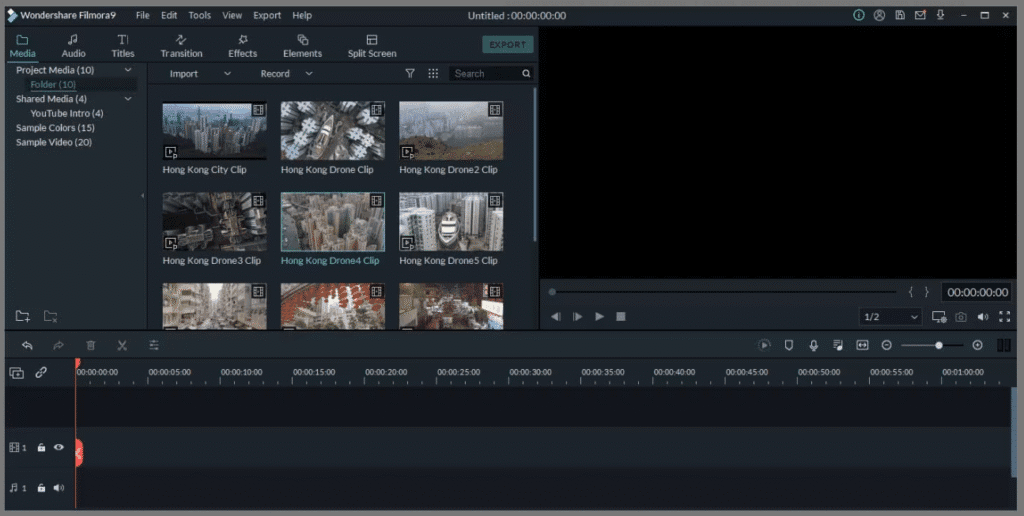The height and width of the screenshot is (516, 1024).
Task: Toggle lock on video track 1
Action: [41, 447]
